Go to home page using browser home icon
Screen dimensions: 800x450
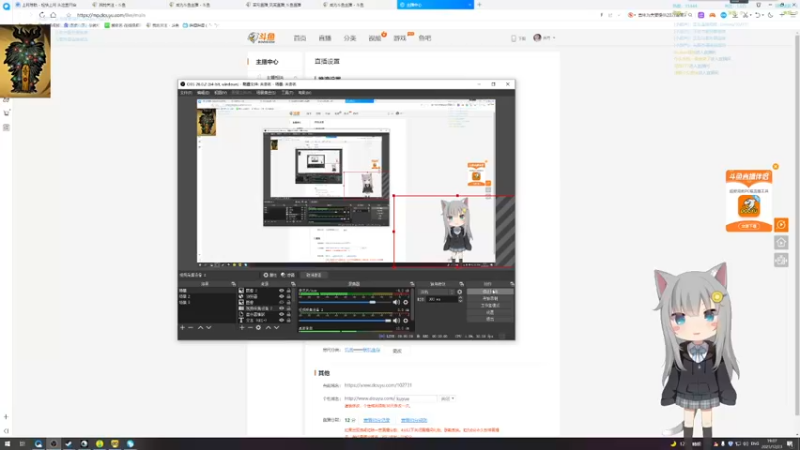(x=53, y=15)
